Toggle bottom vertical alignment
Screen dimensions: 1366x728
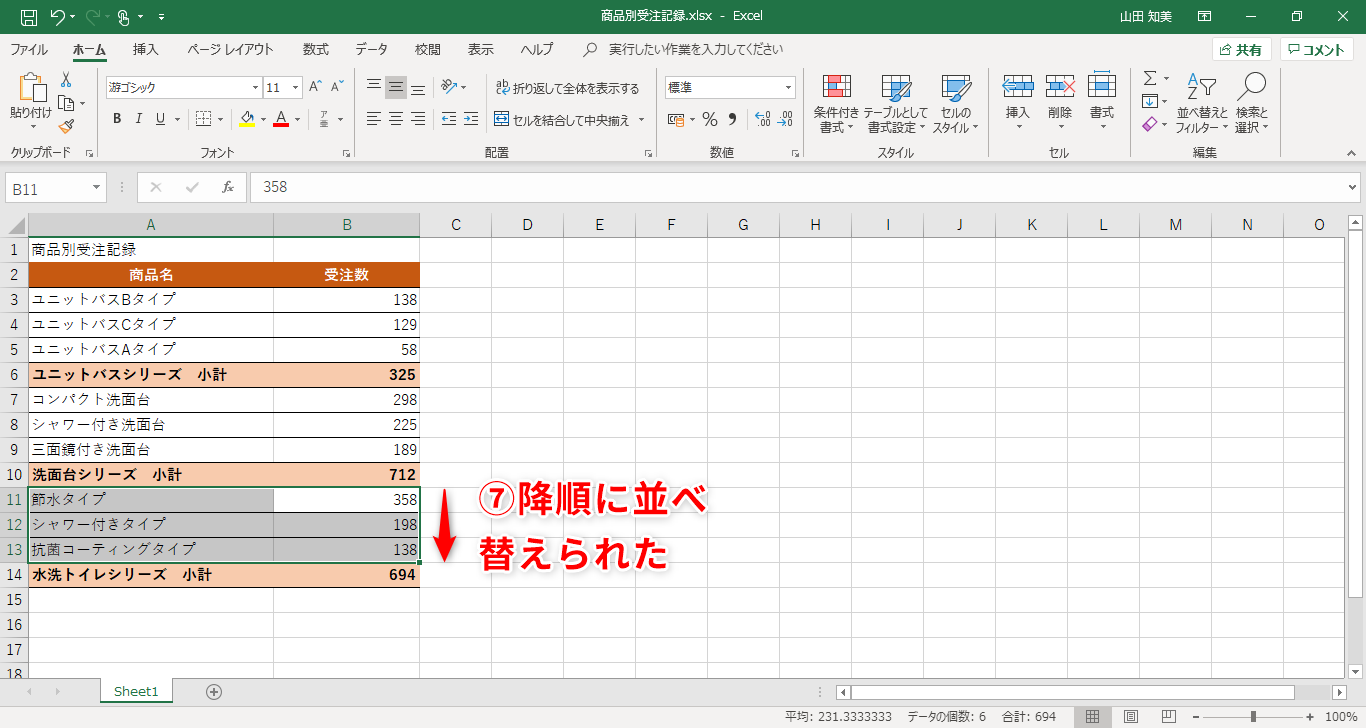coord(418,87)
